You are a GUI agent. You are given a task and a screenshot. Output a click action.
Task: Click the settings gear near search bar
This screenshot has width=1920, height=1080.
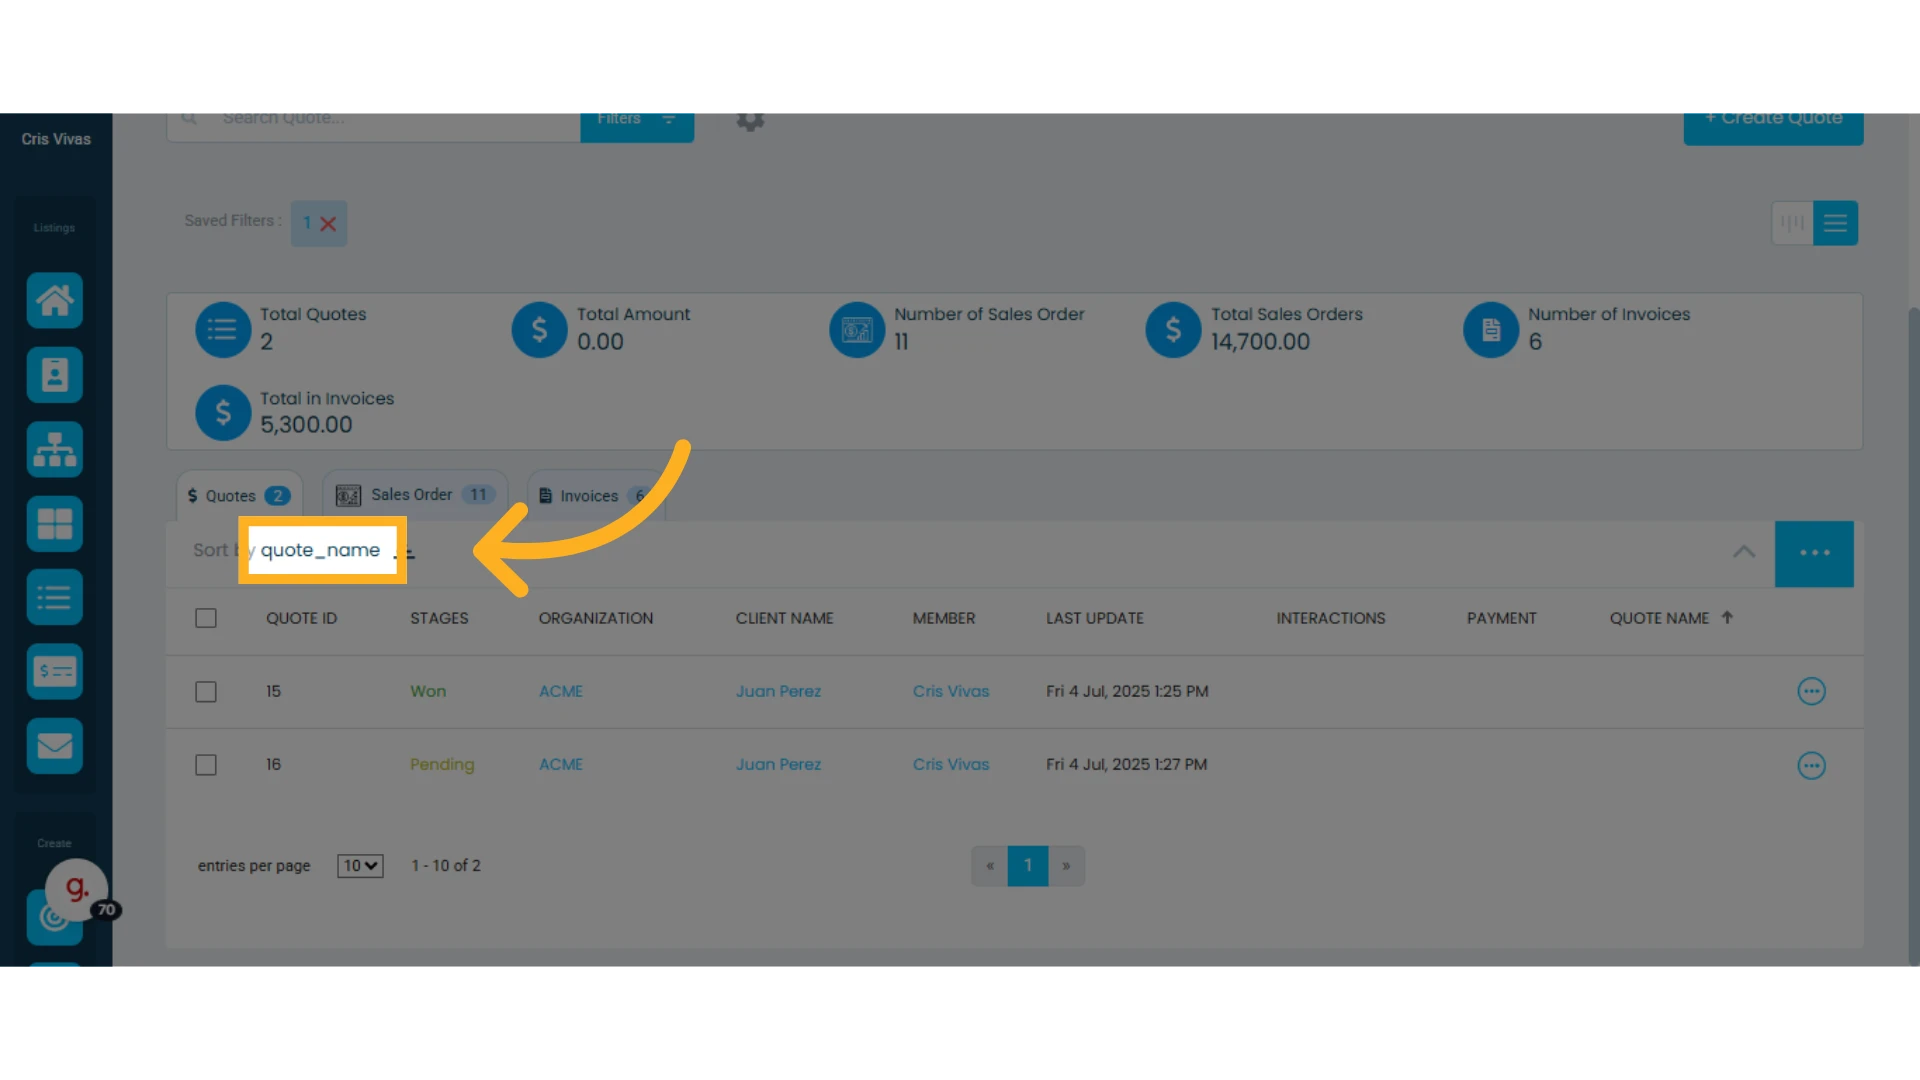pos(750,121)
